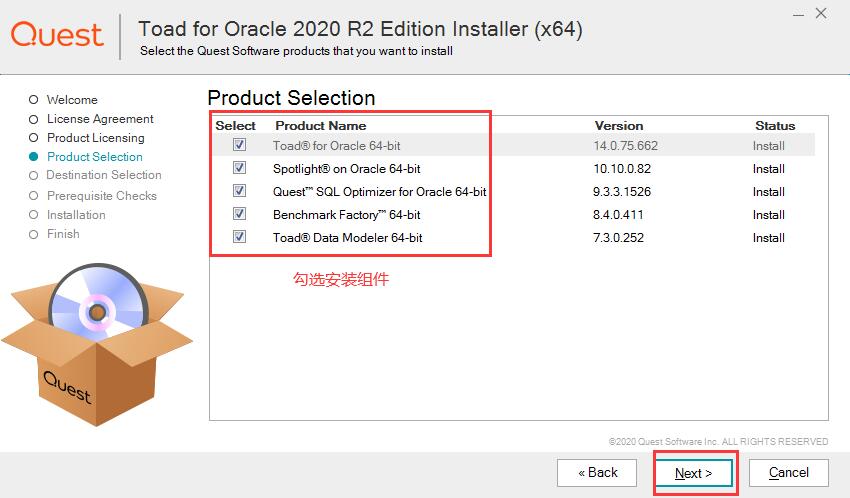The width and height of the screenshot is (850, 498).
Task: Uncheck Spotlight on Oracle 64-bit
Action: (x=239, y=168)
